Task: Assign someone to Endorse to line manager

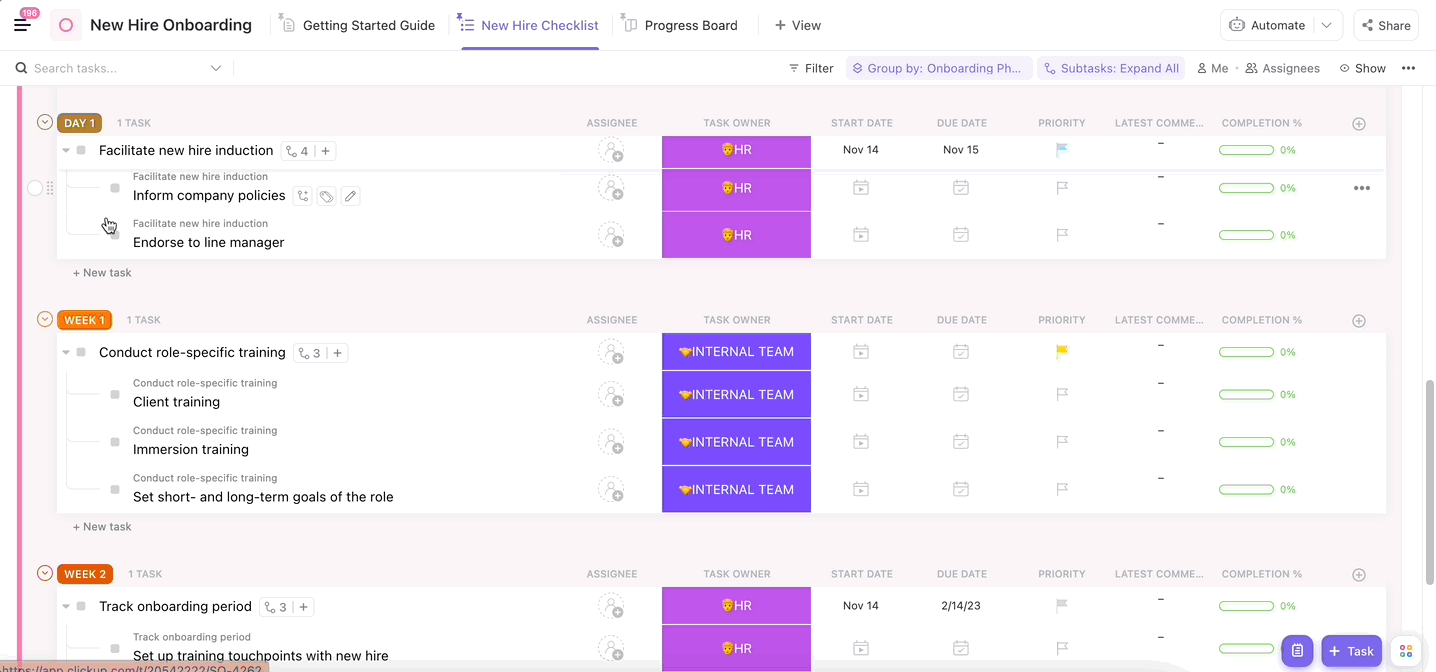Action: (x=611, y=236)
